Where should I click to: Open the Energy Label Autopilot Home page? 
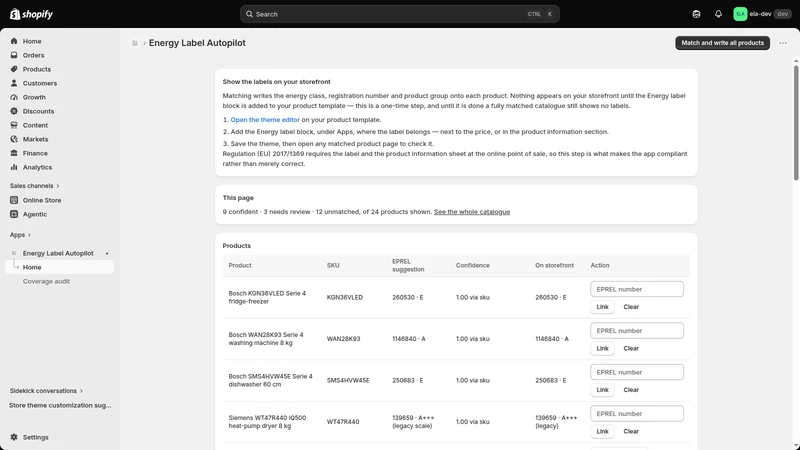[x=60, y=267]
